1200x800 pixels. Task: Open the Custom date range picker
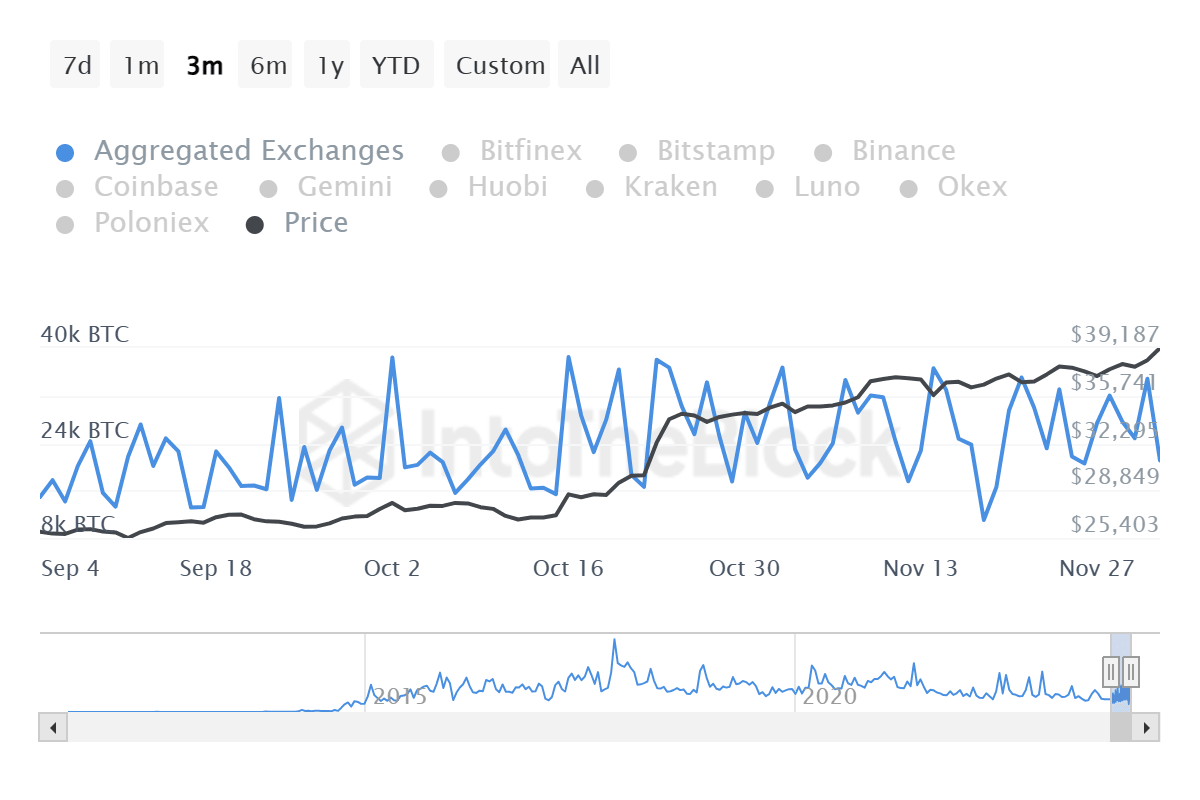pyautogui.click(x=500, y=66)
